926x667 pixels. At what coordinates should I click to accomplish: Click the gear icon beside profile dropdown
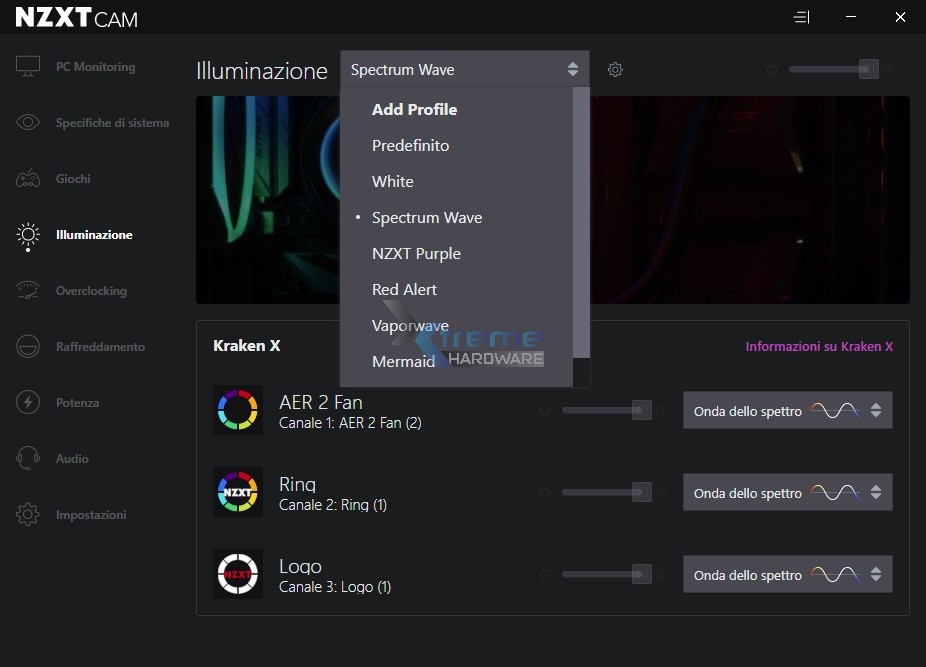point(616,70)
